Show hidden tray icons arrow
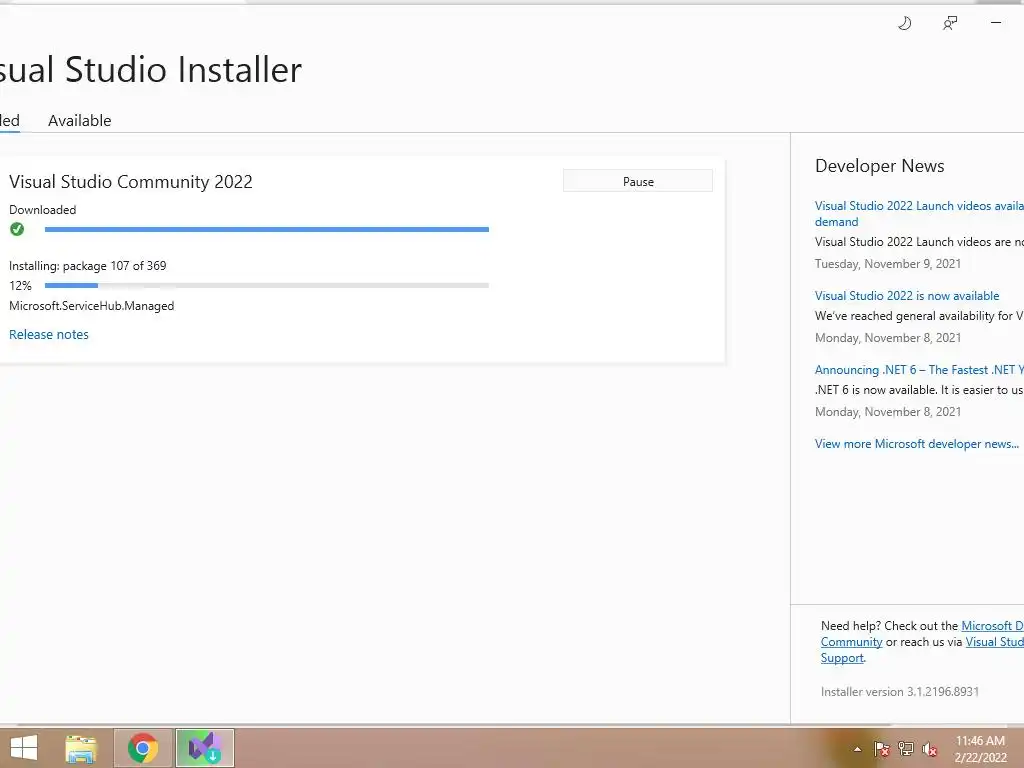Screen dimensions: 1024x768 click(x=857, y=750)
